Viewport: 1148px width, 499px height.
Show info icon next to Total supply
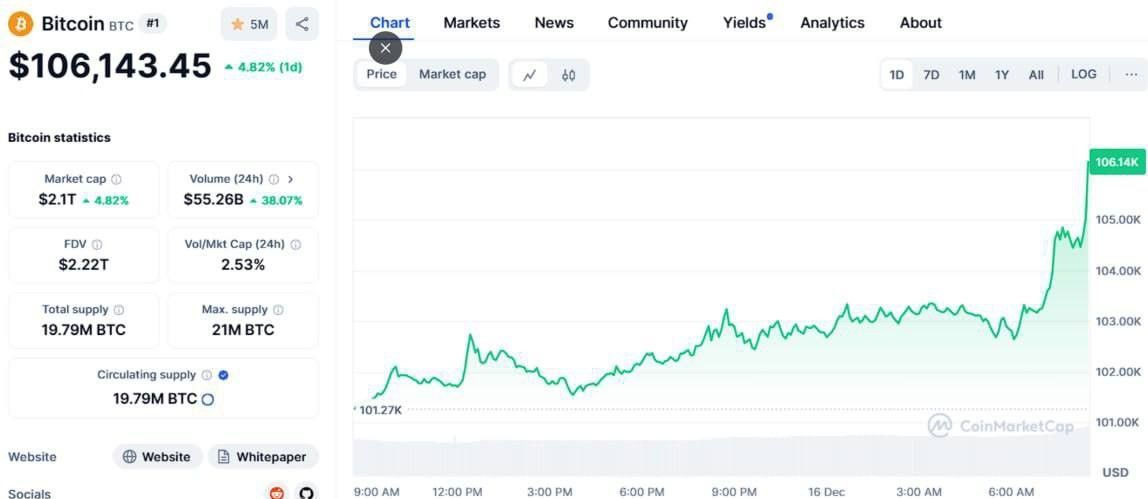119,309
